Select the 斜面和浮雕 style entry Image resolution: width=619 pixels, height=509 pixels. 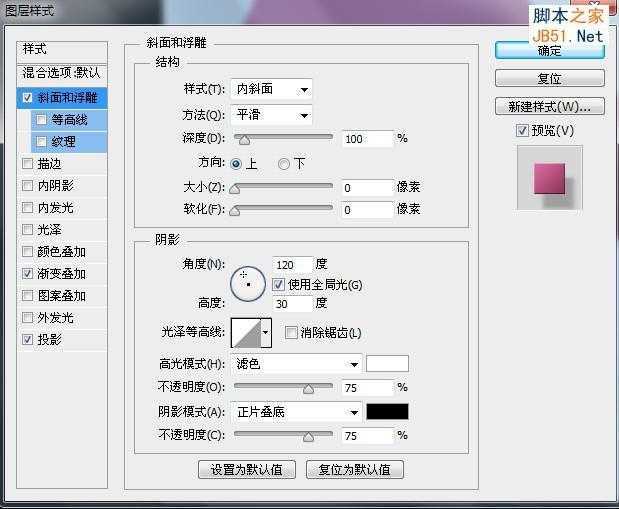point(62,98)
